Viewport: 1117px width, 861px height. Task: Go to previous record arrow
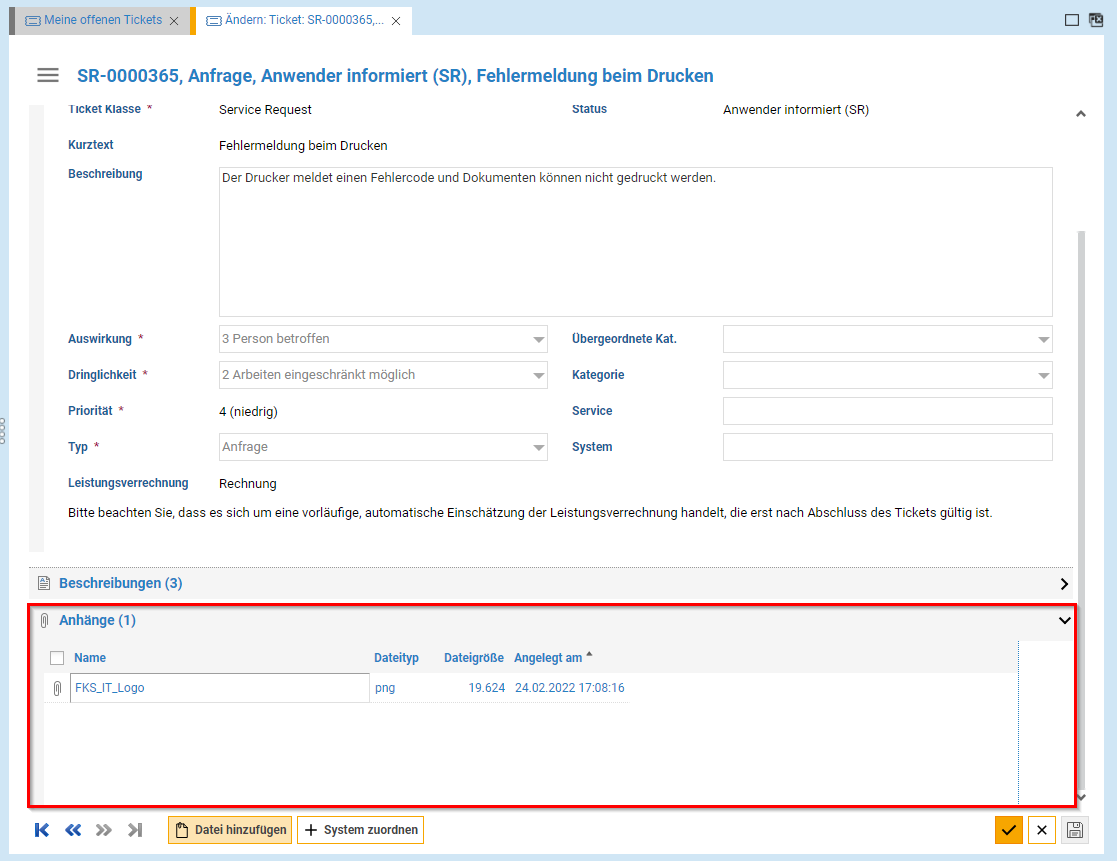click(x=73, y=830)
